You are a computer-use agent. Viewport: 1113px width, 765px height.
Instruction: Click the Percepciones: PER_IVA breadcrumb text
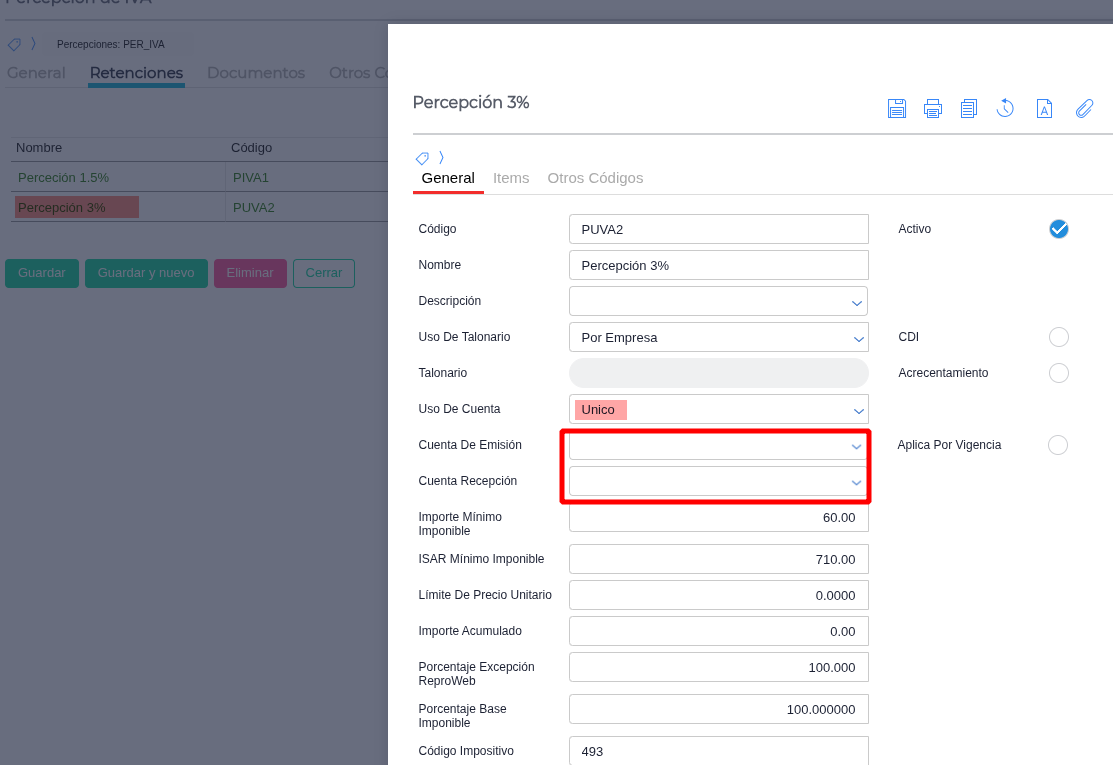(x=111, y=44)
